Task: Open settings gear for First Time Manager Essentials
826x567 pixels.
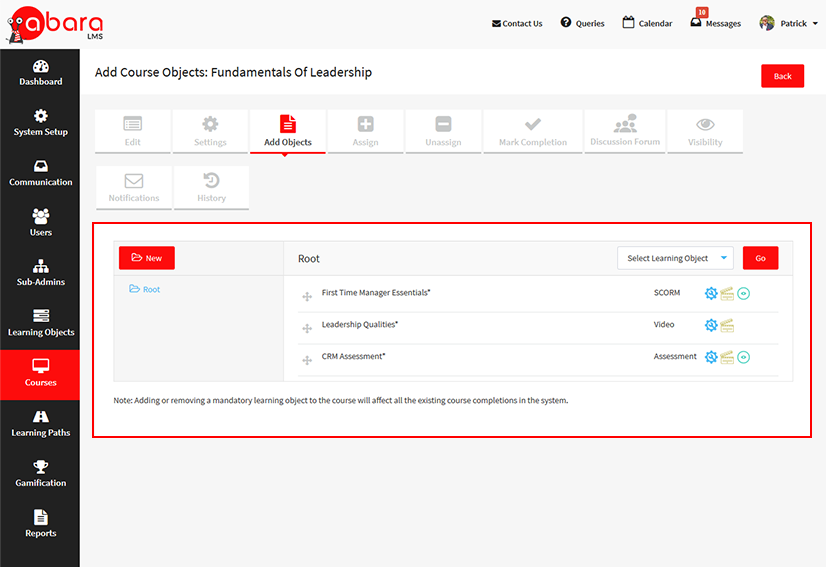Action: click(711, 294)
